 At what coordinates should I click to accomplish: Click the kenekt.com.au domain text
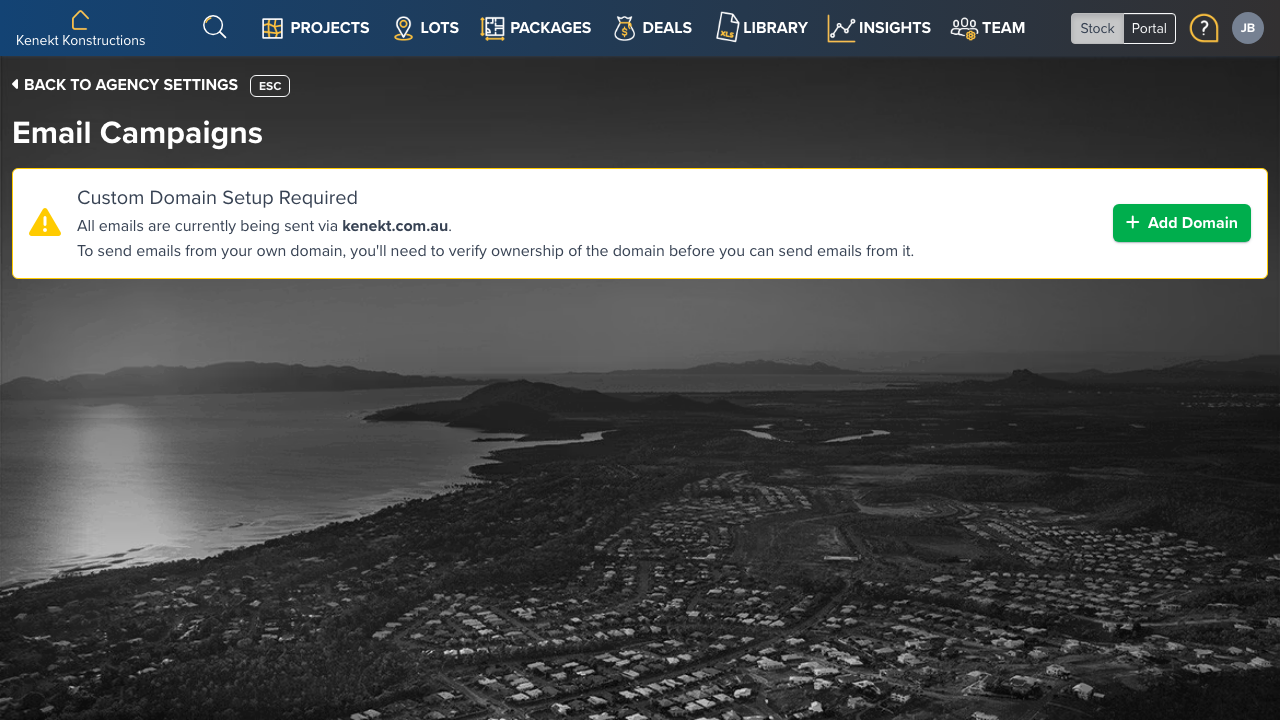pyautogui.click(x=395, y=226)
